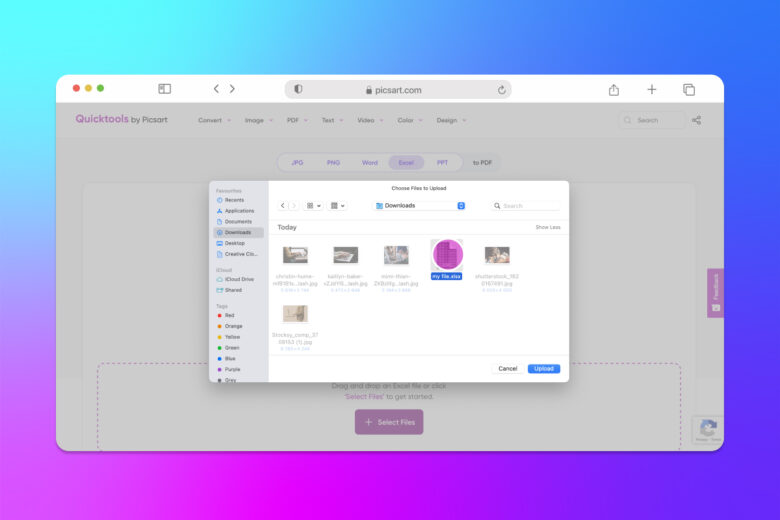Open icon view options dropdown
Screen dimensions: 780x520
(x=313, y=206)
